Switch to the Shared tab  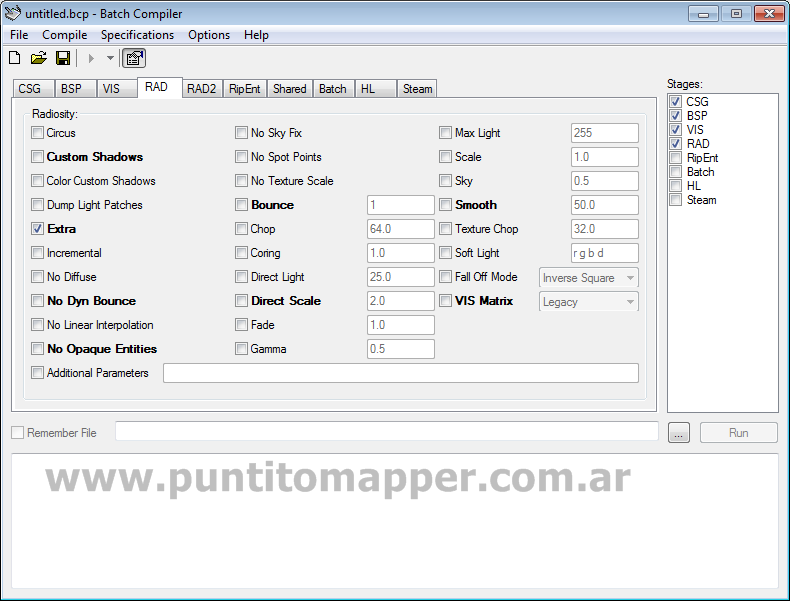click(290, 89)
